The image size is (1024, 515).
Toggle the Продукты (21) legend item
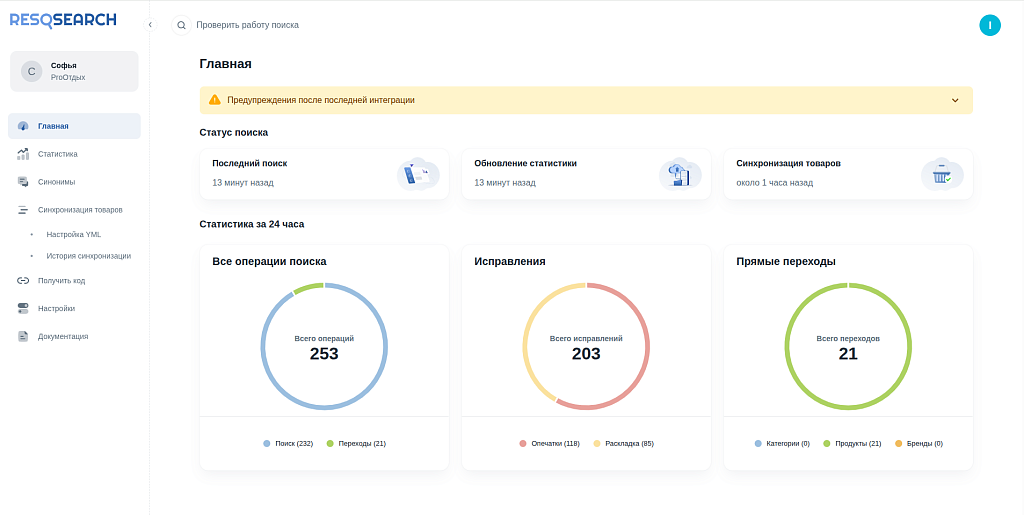point(851,443)
